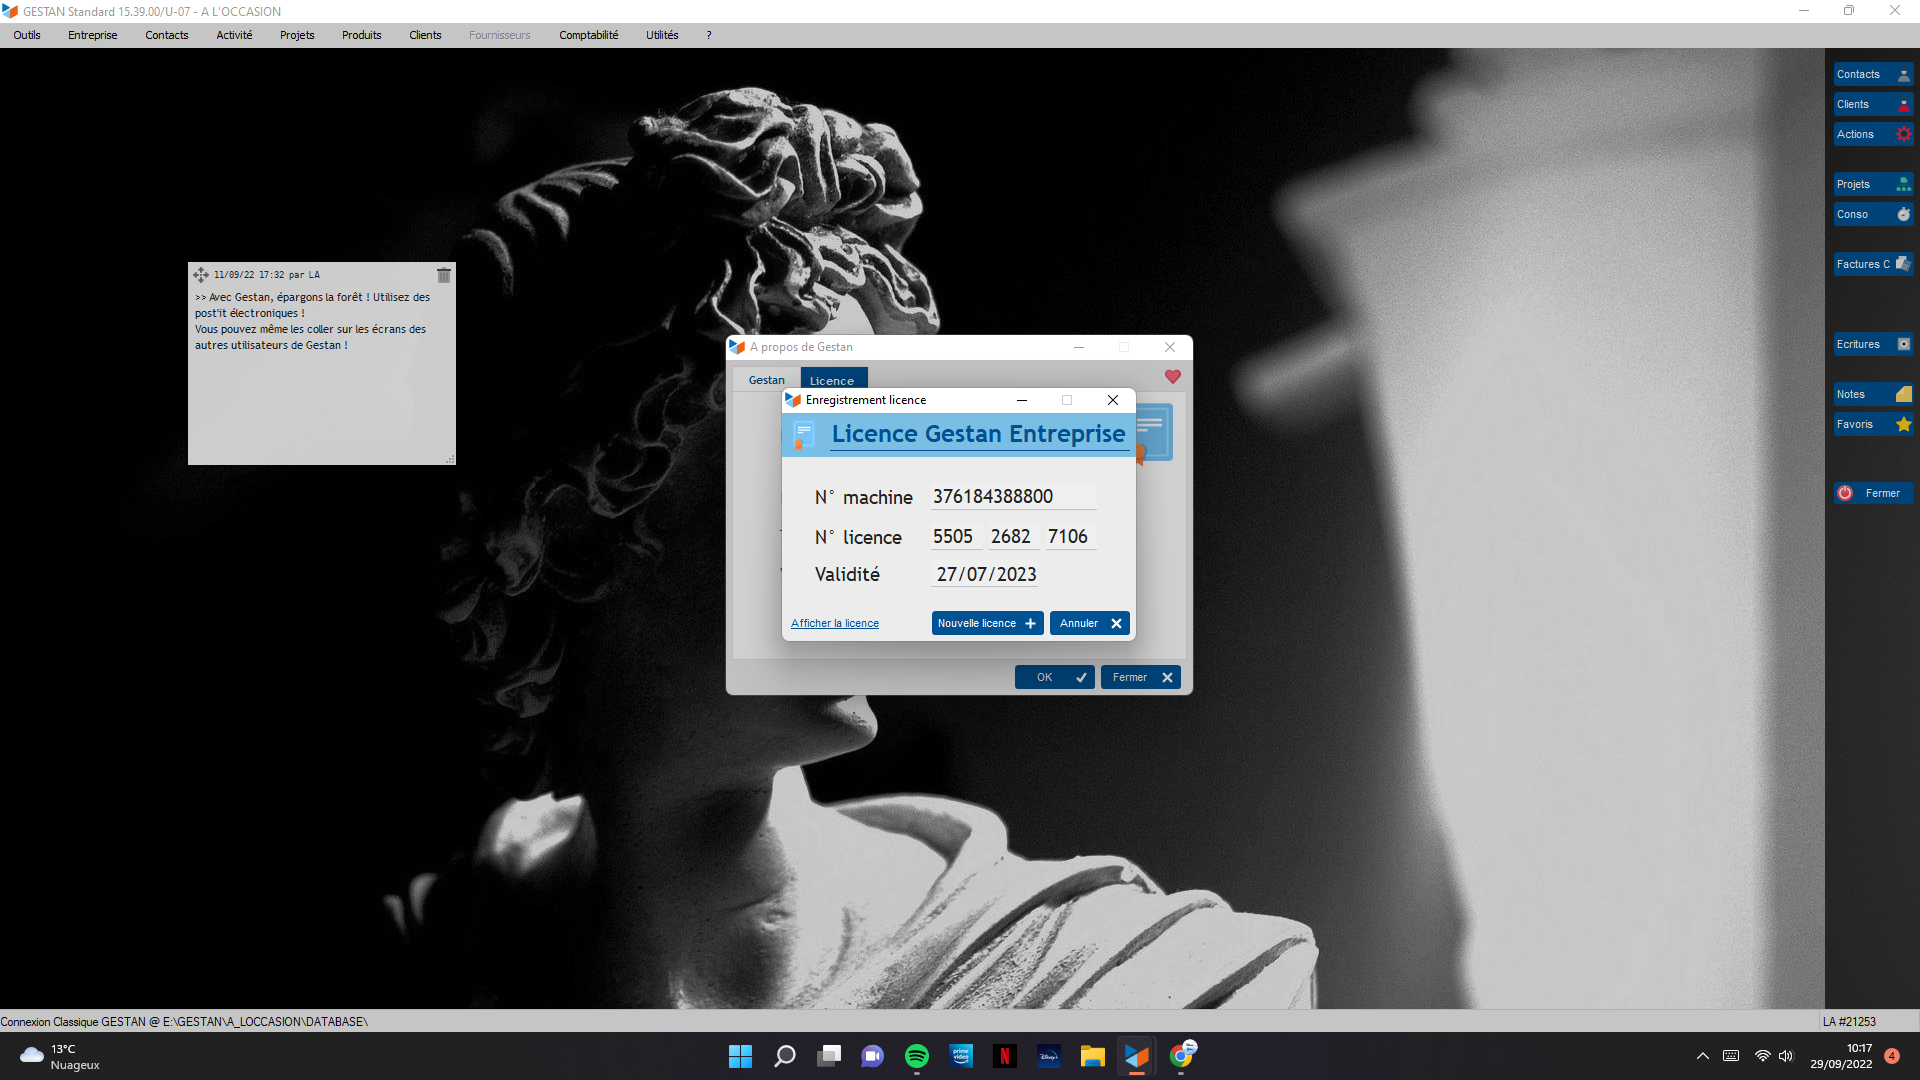Open the Conso shortcut in sidebar
1920x1080 pixels.
(x=1873, y=214)
